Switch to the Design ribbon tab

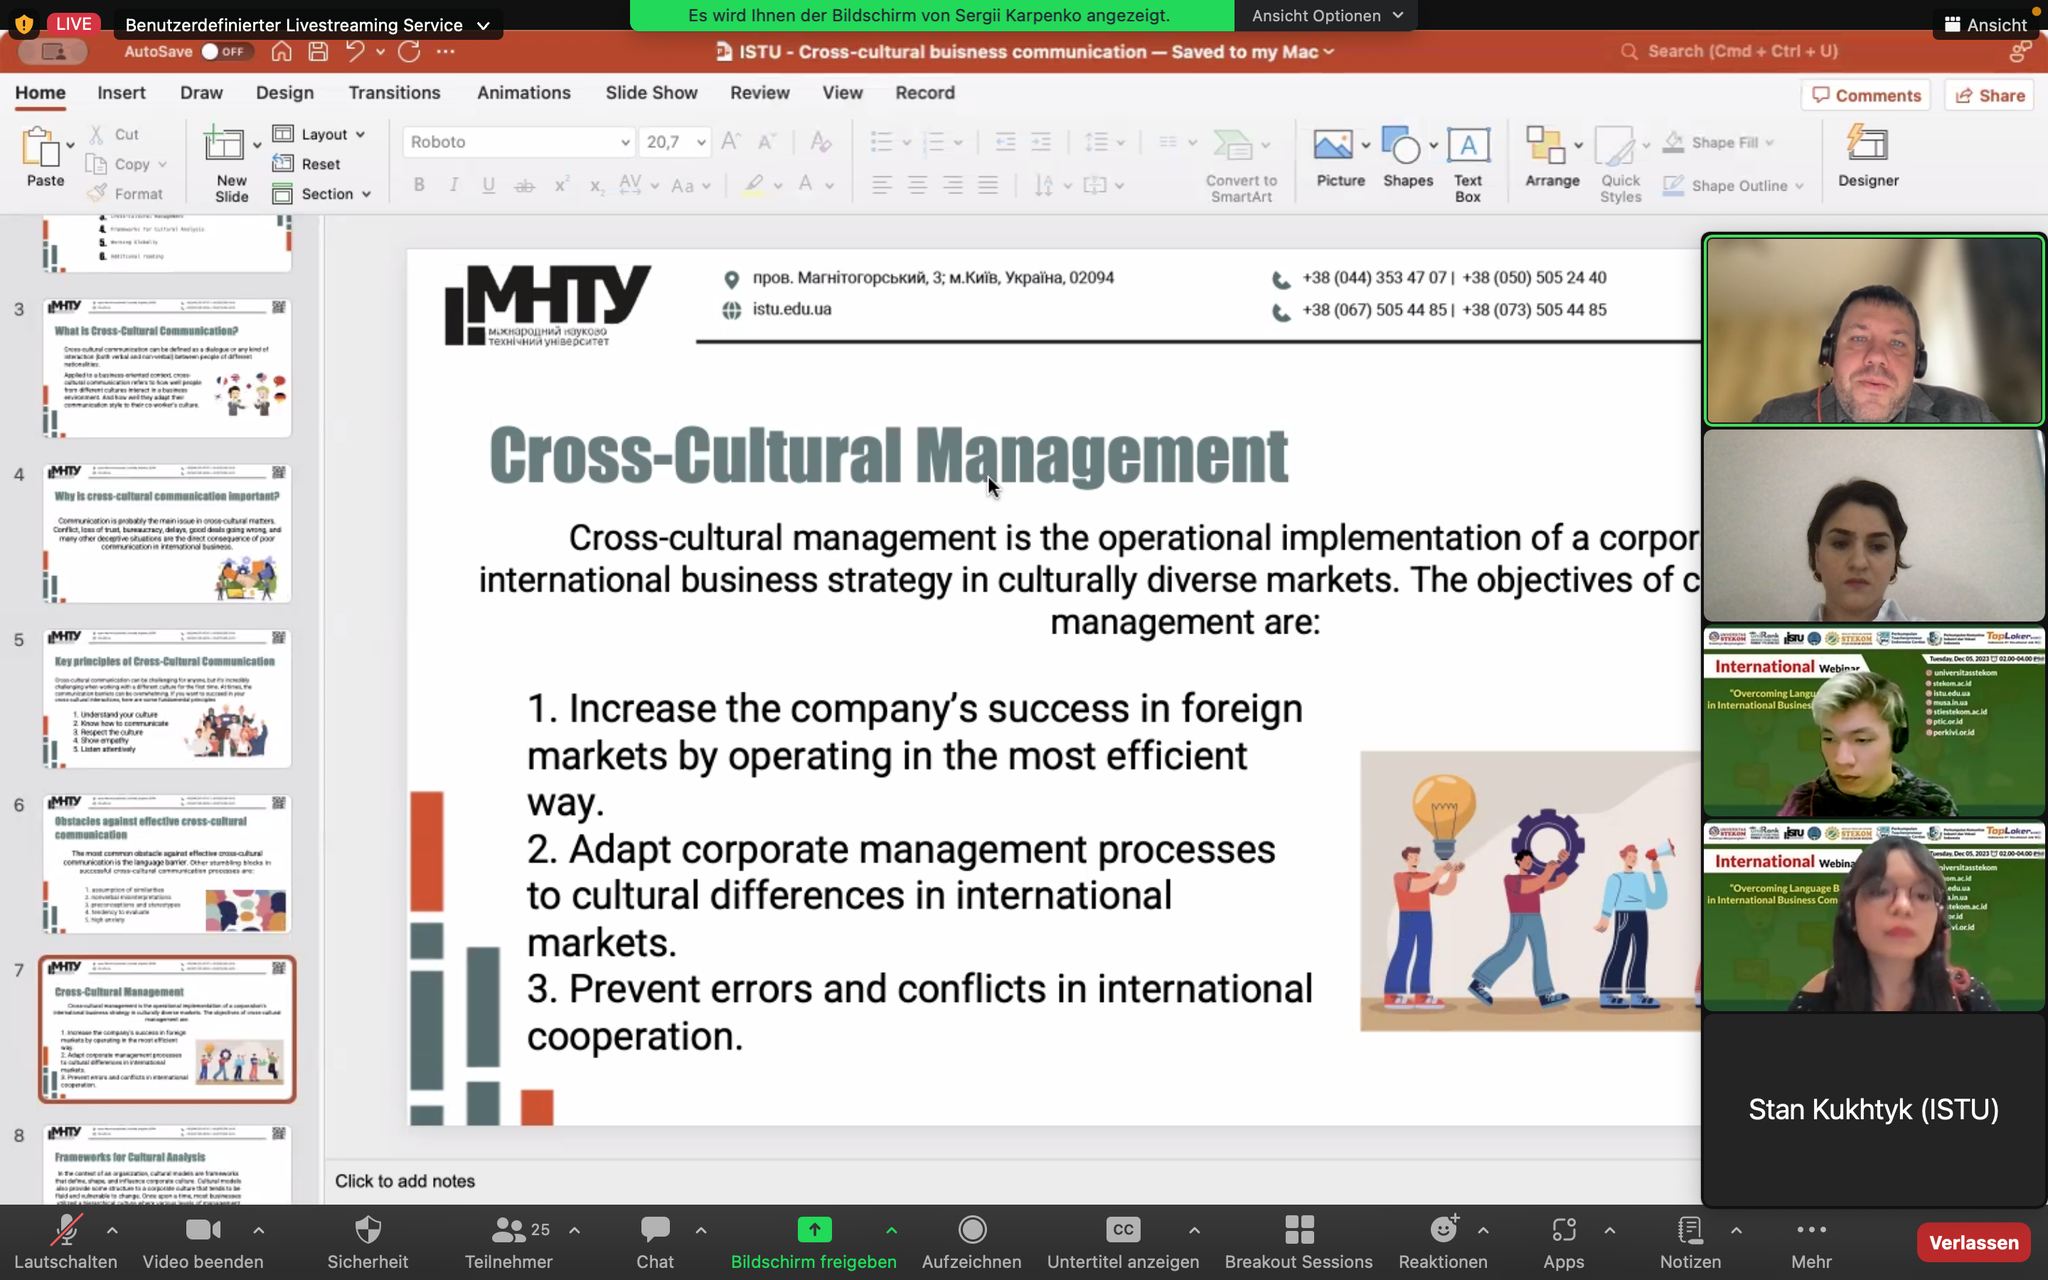[284, 92]
